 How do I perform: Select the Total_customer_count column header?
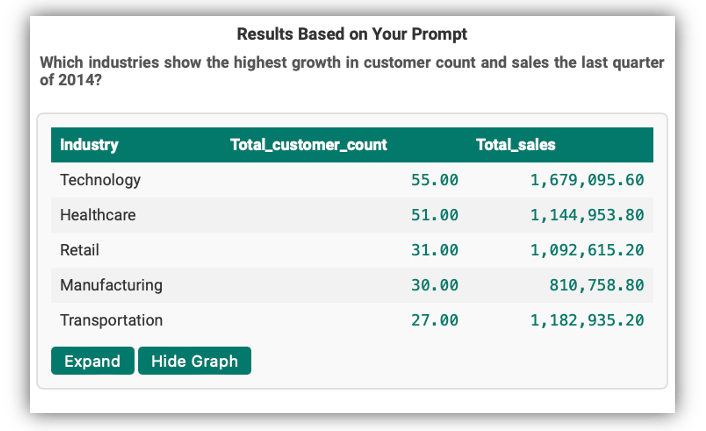coord(308,145)
